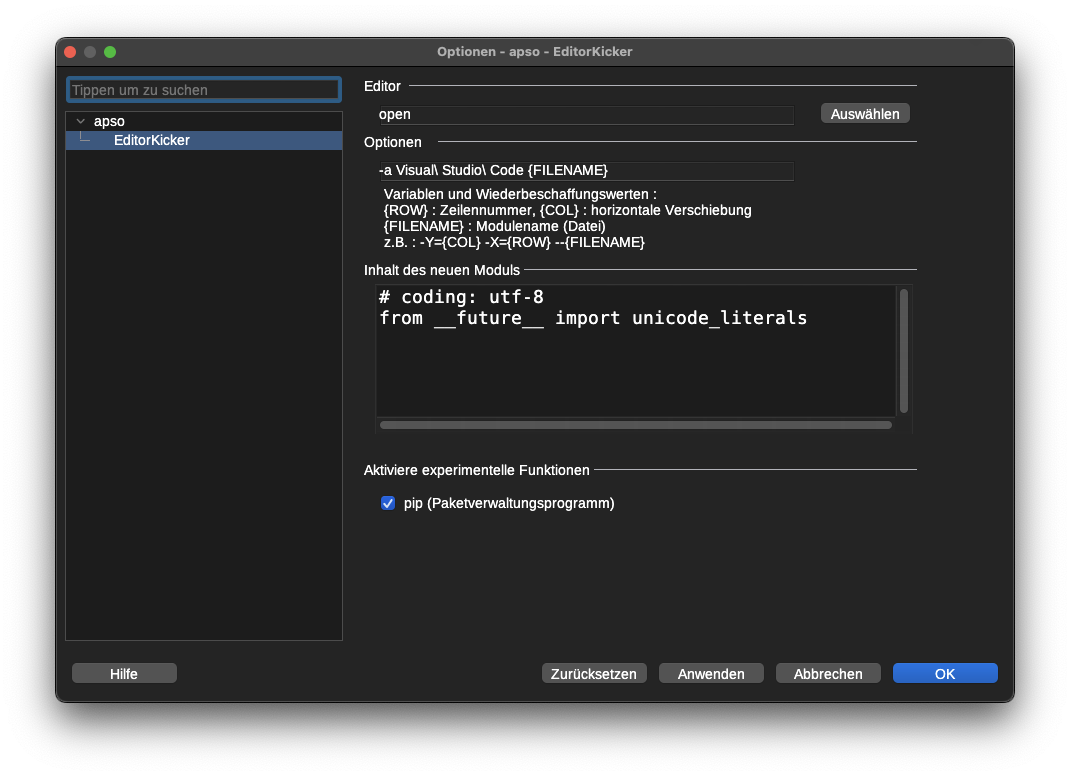
Task: Click the Editor field containing 'open'
Action: (x=584, y=114)
